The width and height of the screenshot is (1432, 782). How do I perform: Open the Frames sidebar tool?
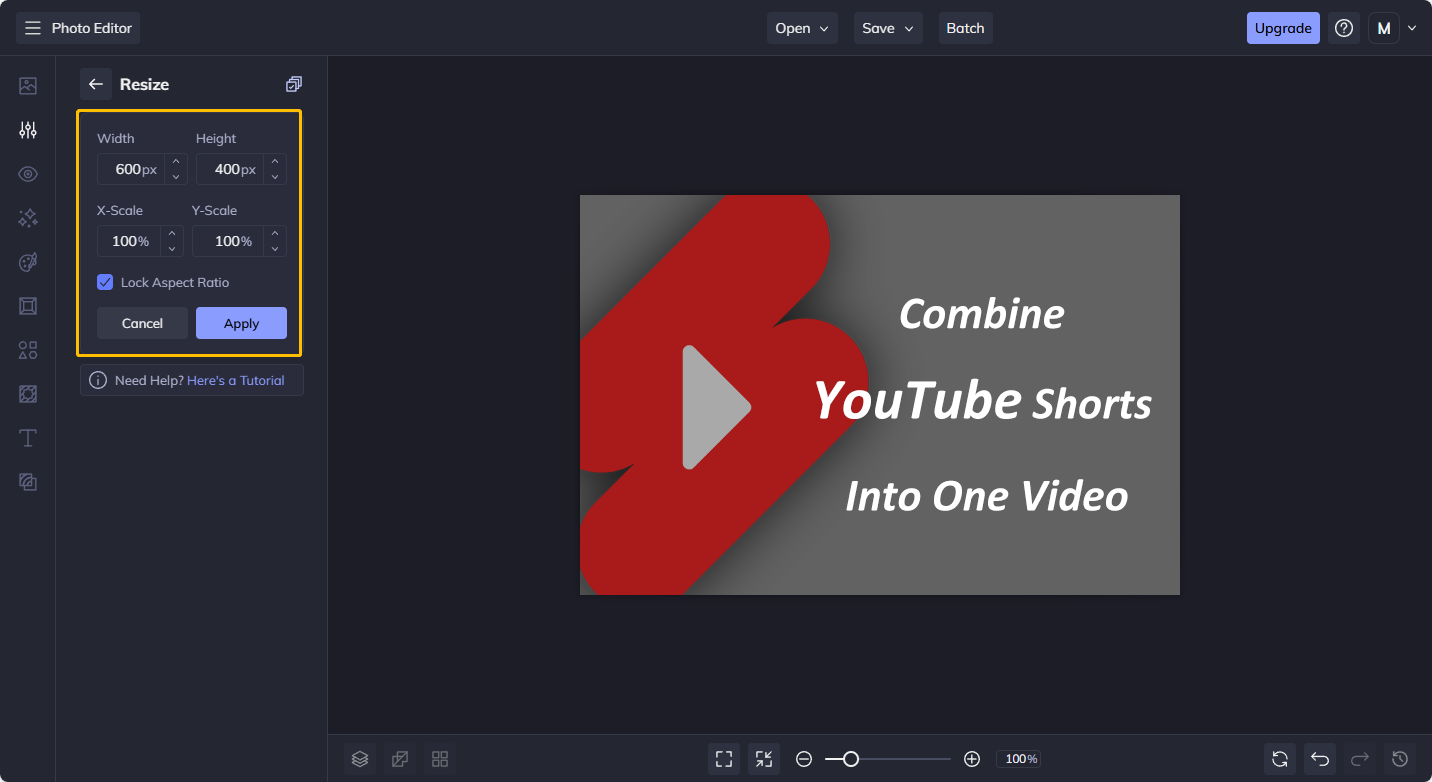28,306
